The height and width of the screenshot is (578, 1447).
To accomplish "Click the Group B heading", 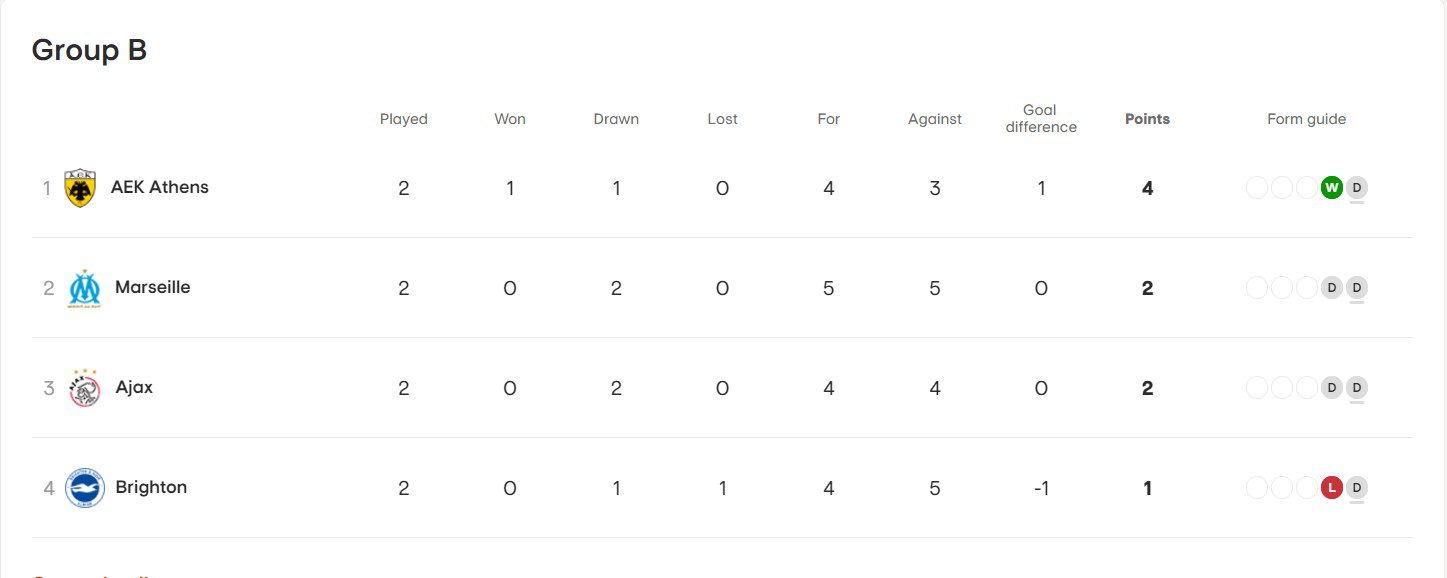I will coord(89,50).
